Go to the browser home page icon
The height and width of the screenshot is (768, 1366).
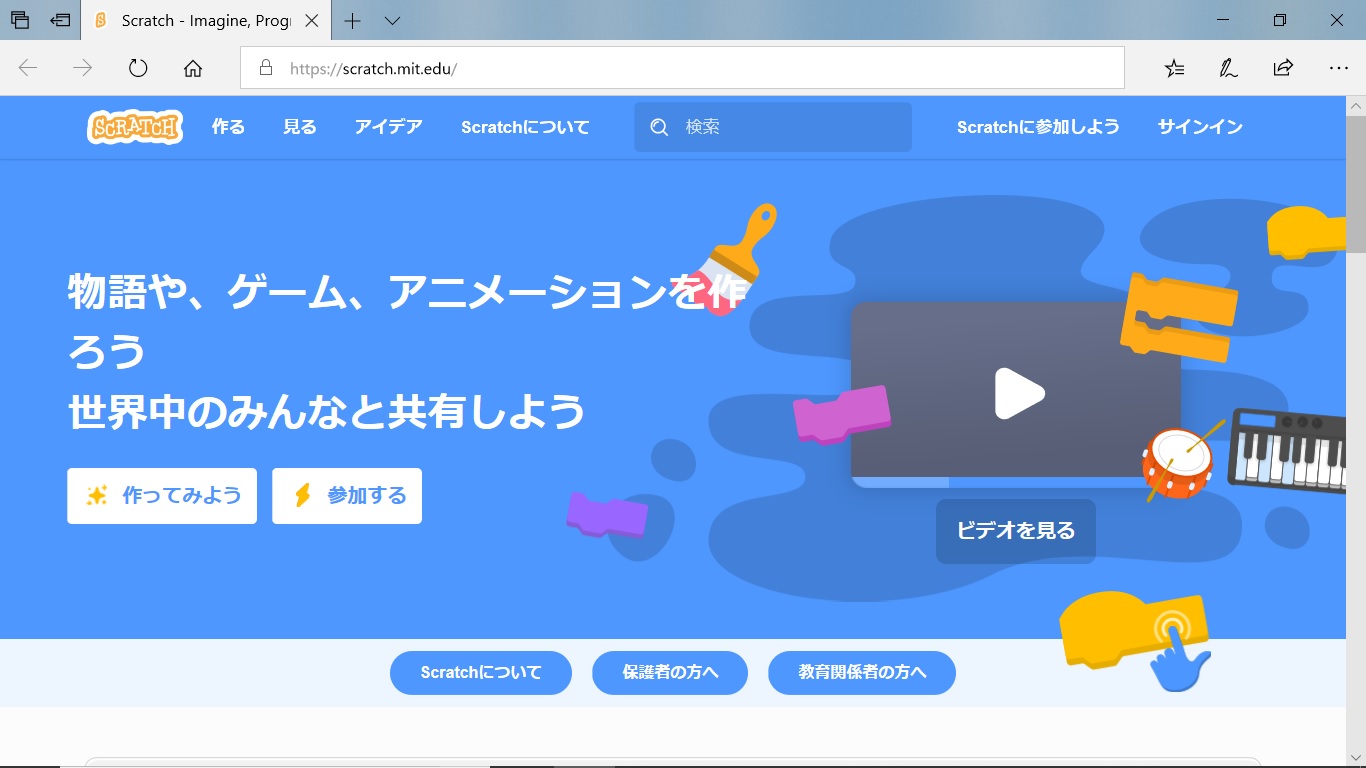tap(193, 68)
